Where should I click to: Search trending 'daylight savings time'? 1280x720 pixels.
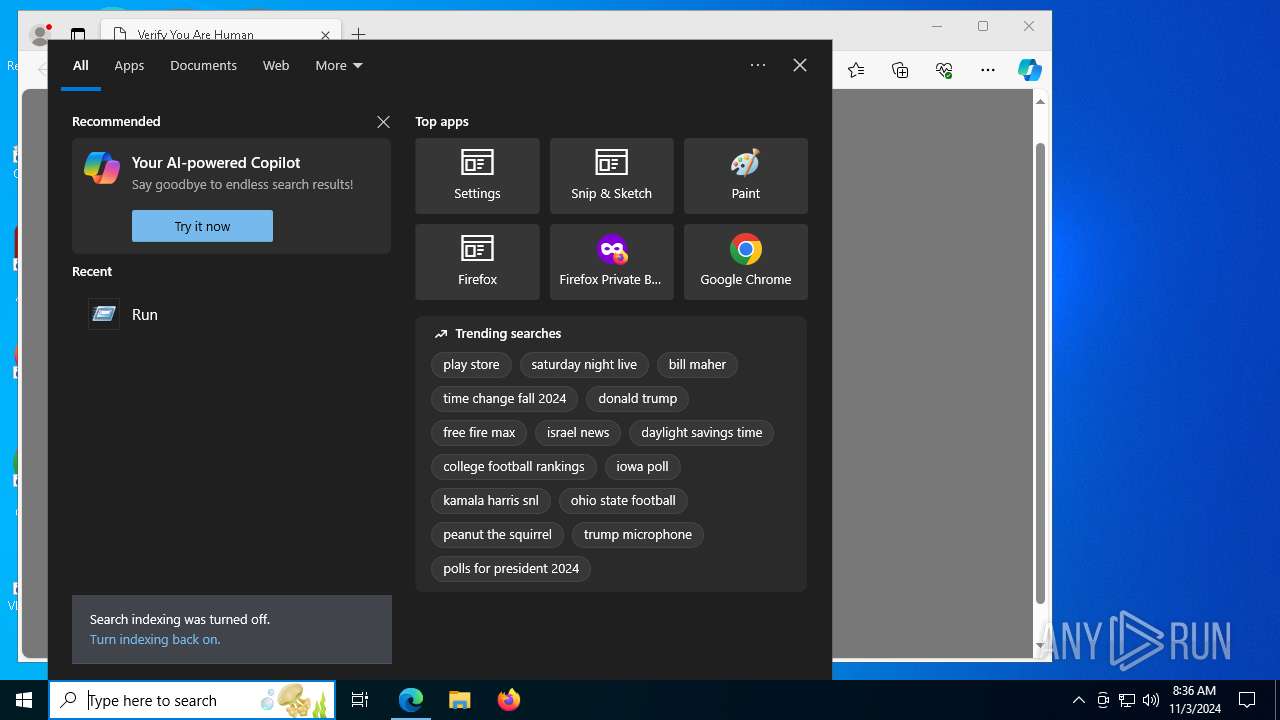pyautogui.click(x=701, y=433)
